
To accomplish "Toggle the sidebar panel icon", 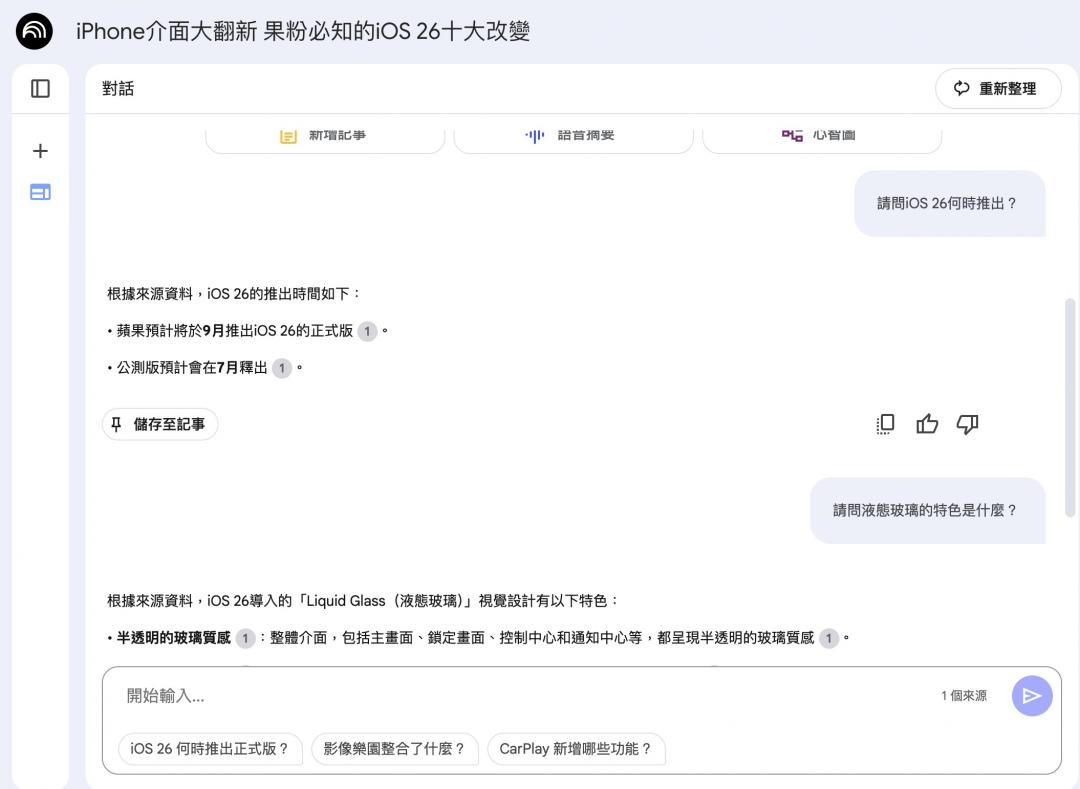I will pos(40,89).
